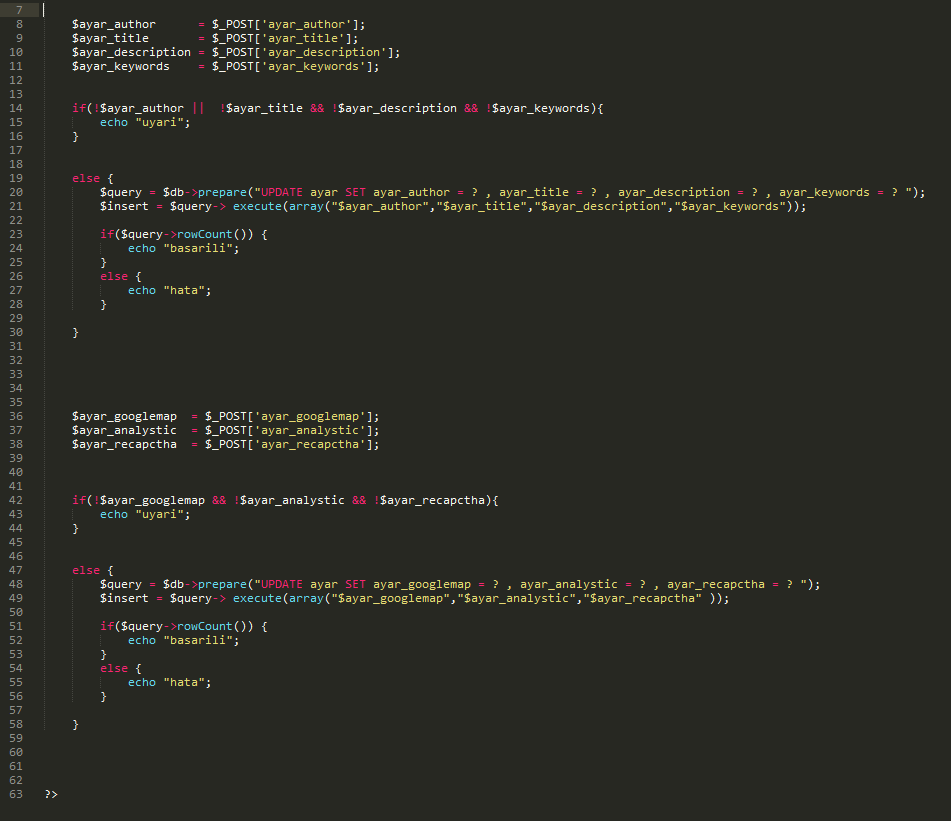Click line number 48 in the gutter
This screenshot has width=951, height=821.
[16, 585]
